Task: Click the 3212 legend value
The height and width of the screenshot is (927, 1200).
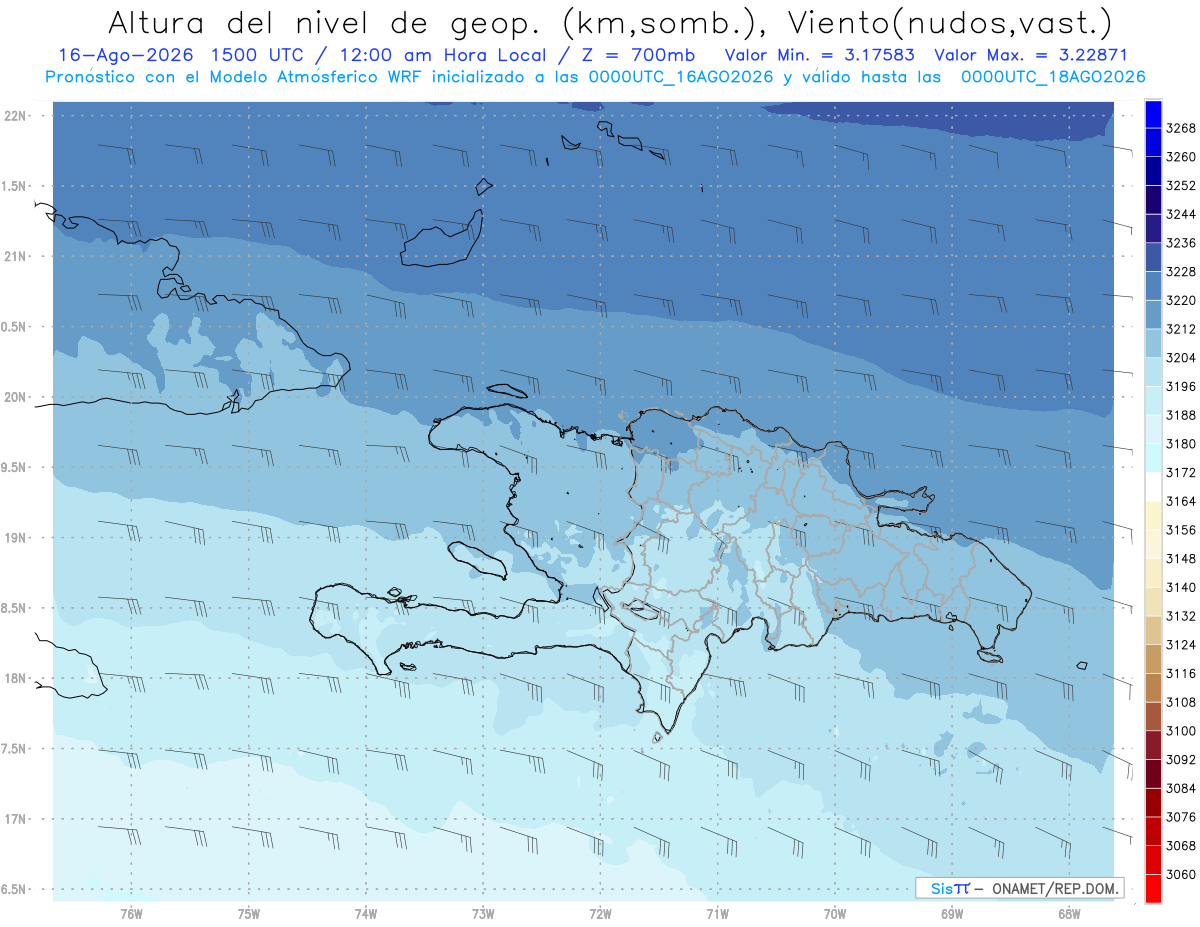Action: pos(1181,329)
